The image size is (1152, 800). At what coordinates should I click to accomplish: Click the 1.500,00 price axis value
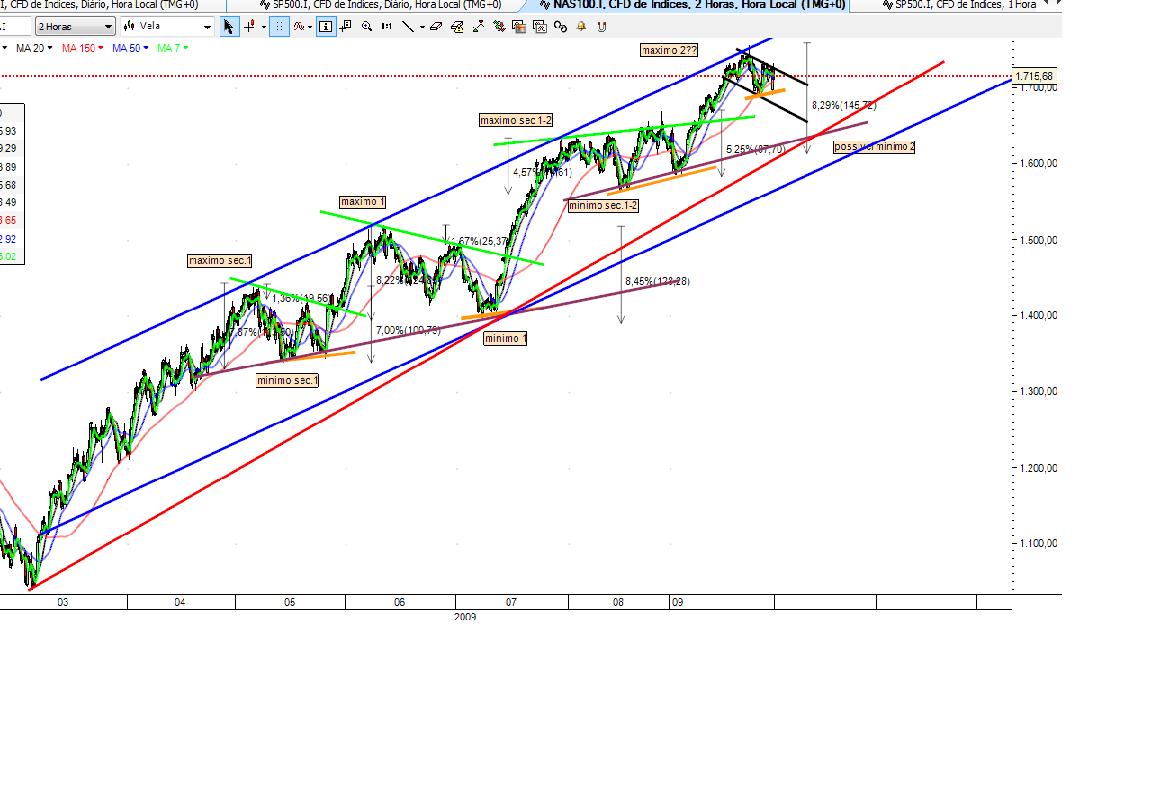pyautogui.click(x=1038, y=240)
